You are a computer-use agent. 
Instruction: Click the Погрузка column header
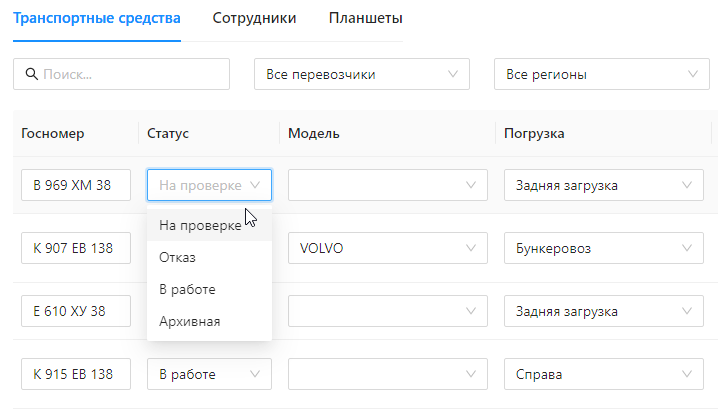pos(534,133)
